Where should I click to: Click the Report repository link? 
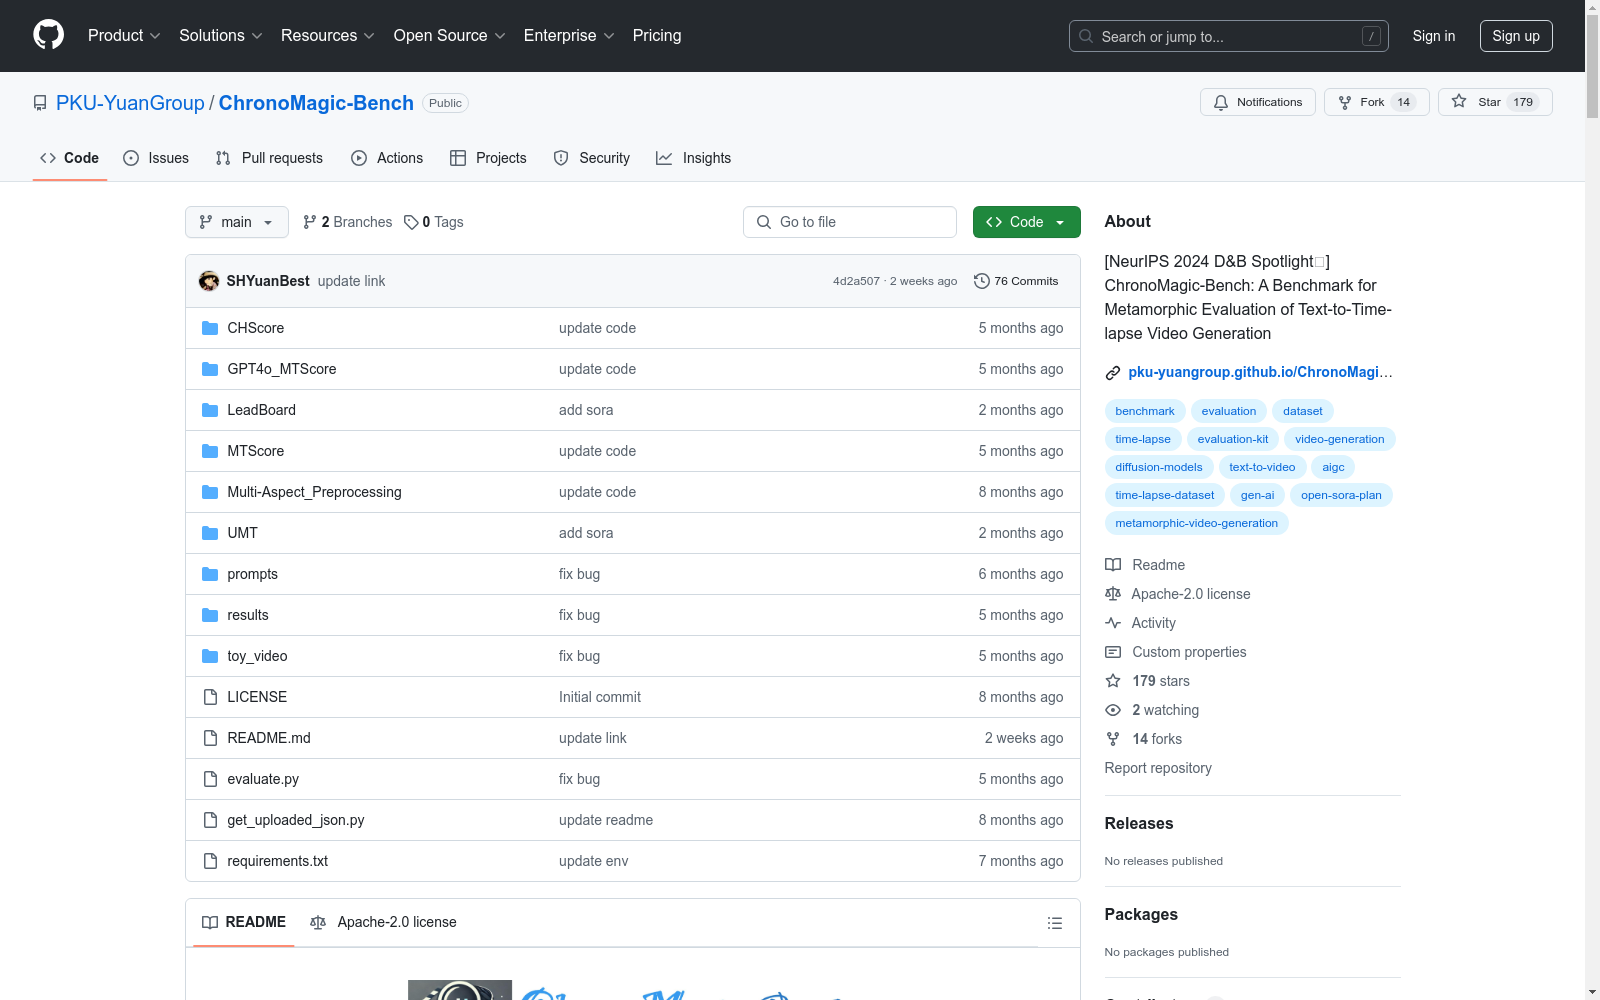tap(1158, 768)
